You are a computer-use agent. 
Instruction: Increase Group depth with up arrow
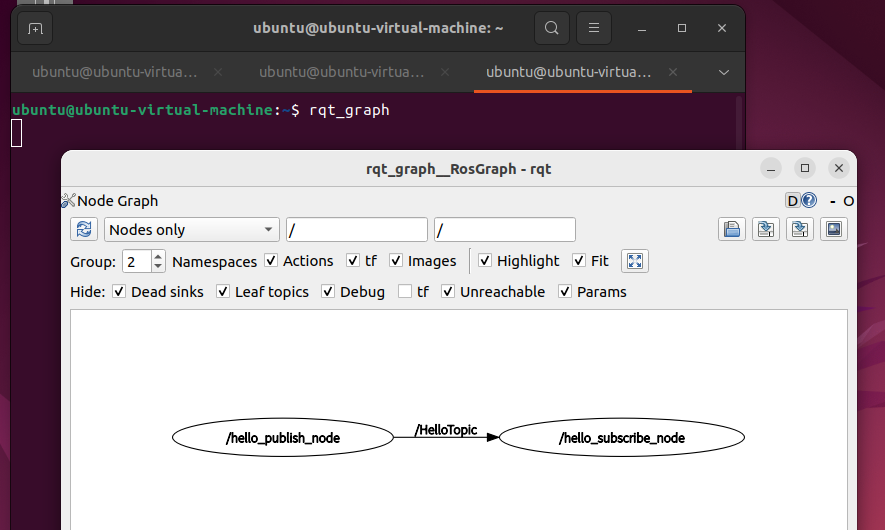[159, 256]
